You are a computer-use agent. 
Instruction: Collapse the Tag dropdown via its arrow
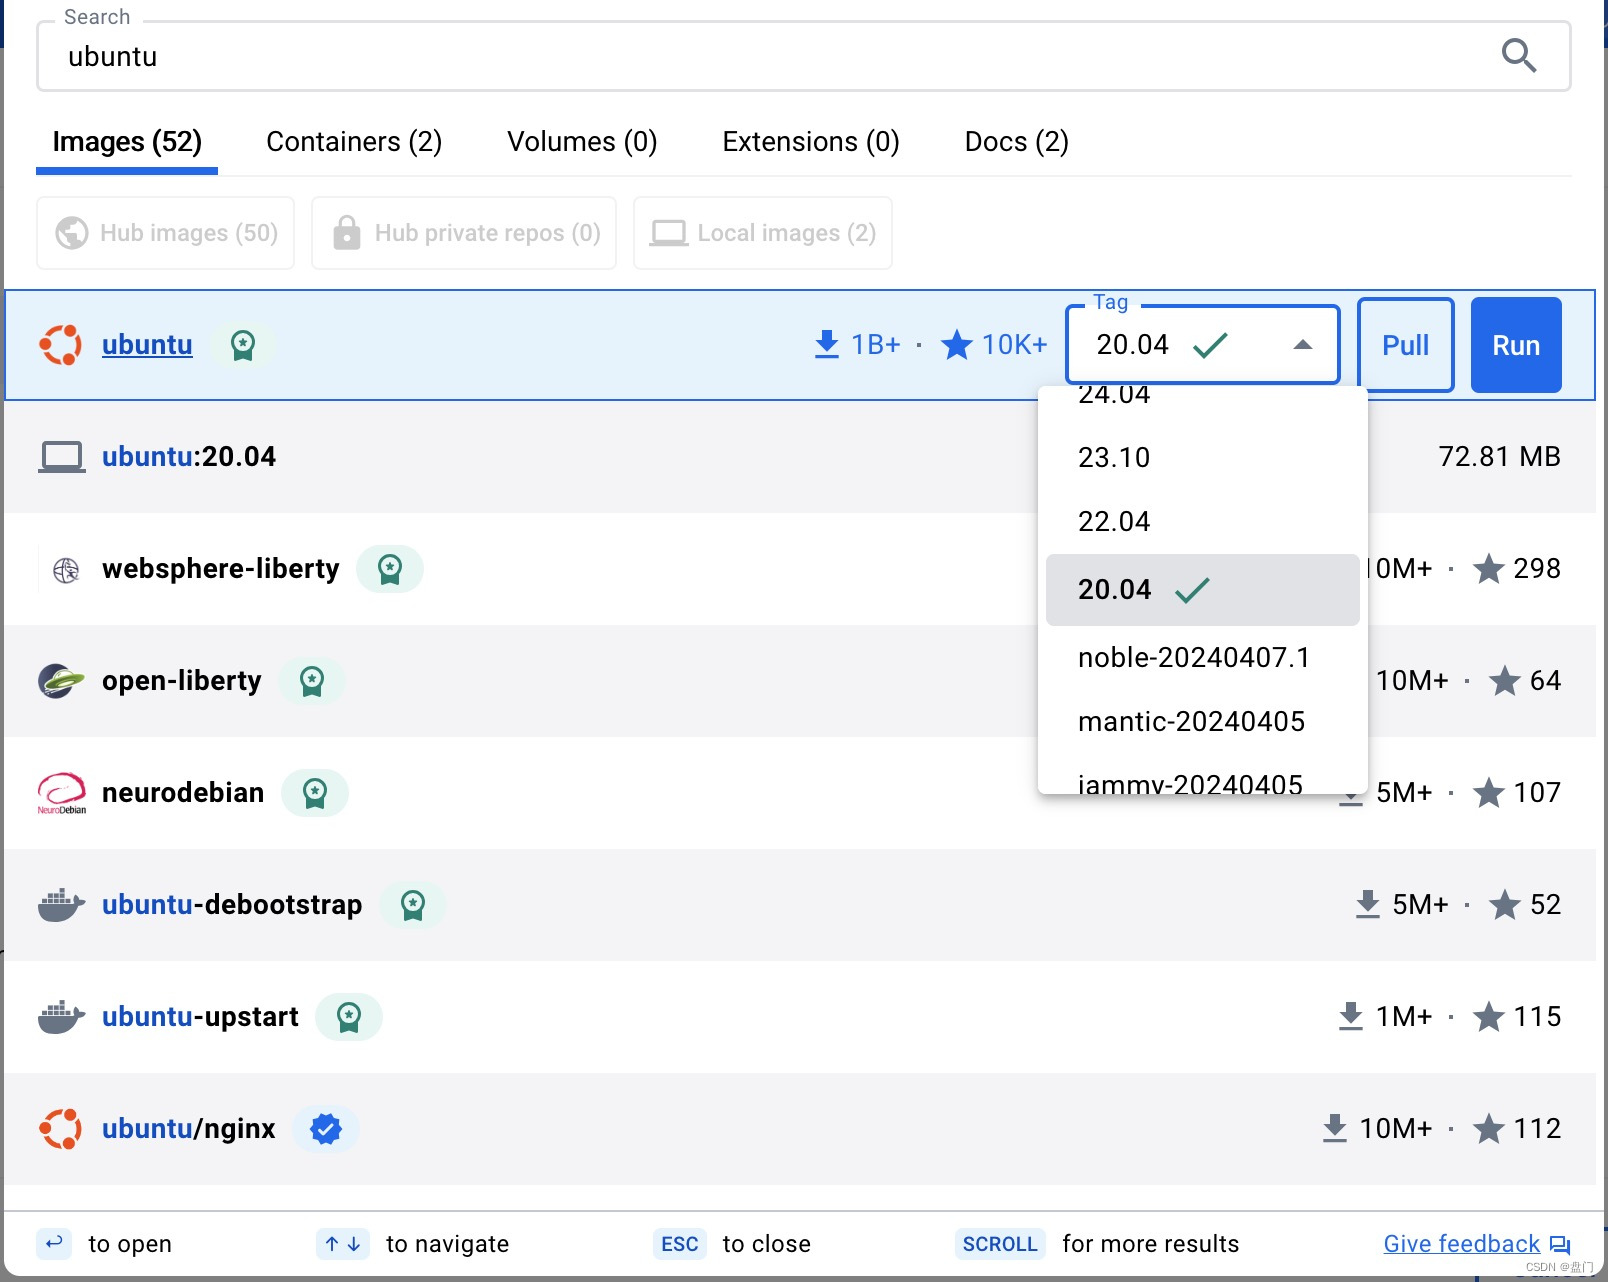(x=1302, y=345)
